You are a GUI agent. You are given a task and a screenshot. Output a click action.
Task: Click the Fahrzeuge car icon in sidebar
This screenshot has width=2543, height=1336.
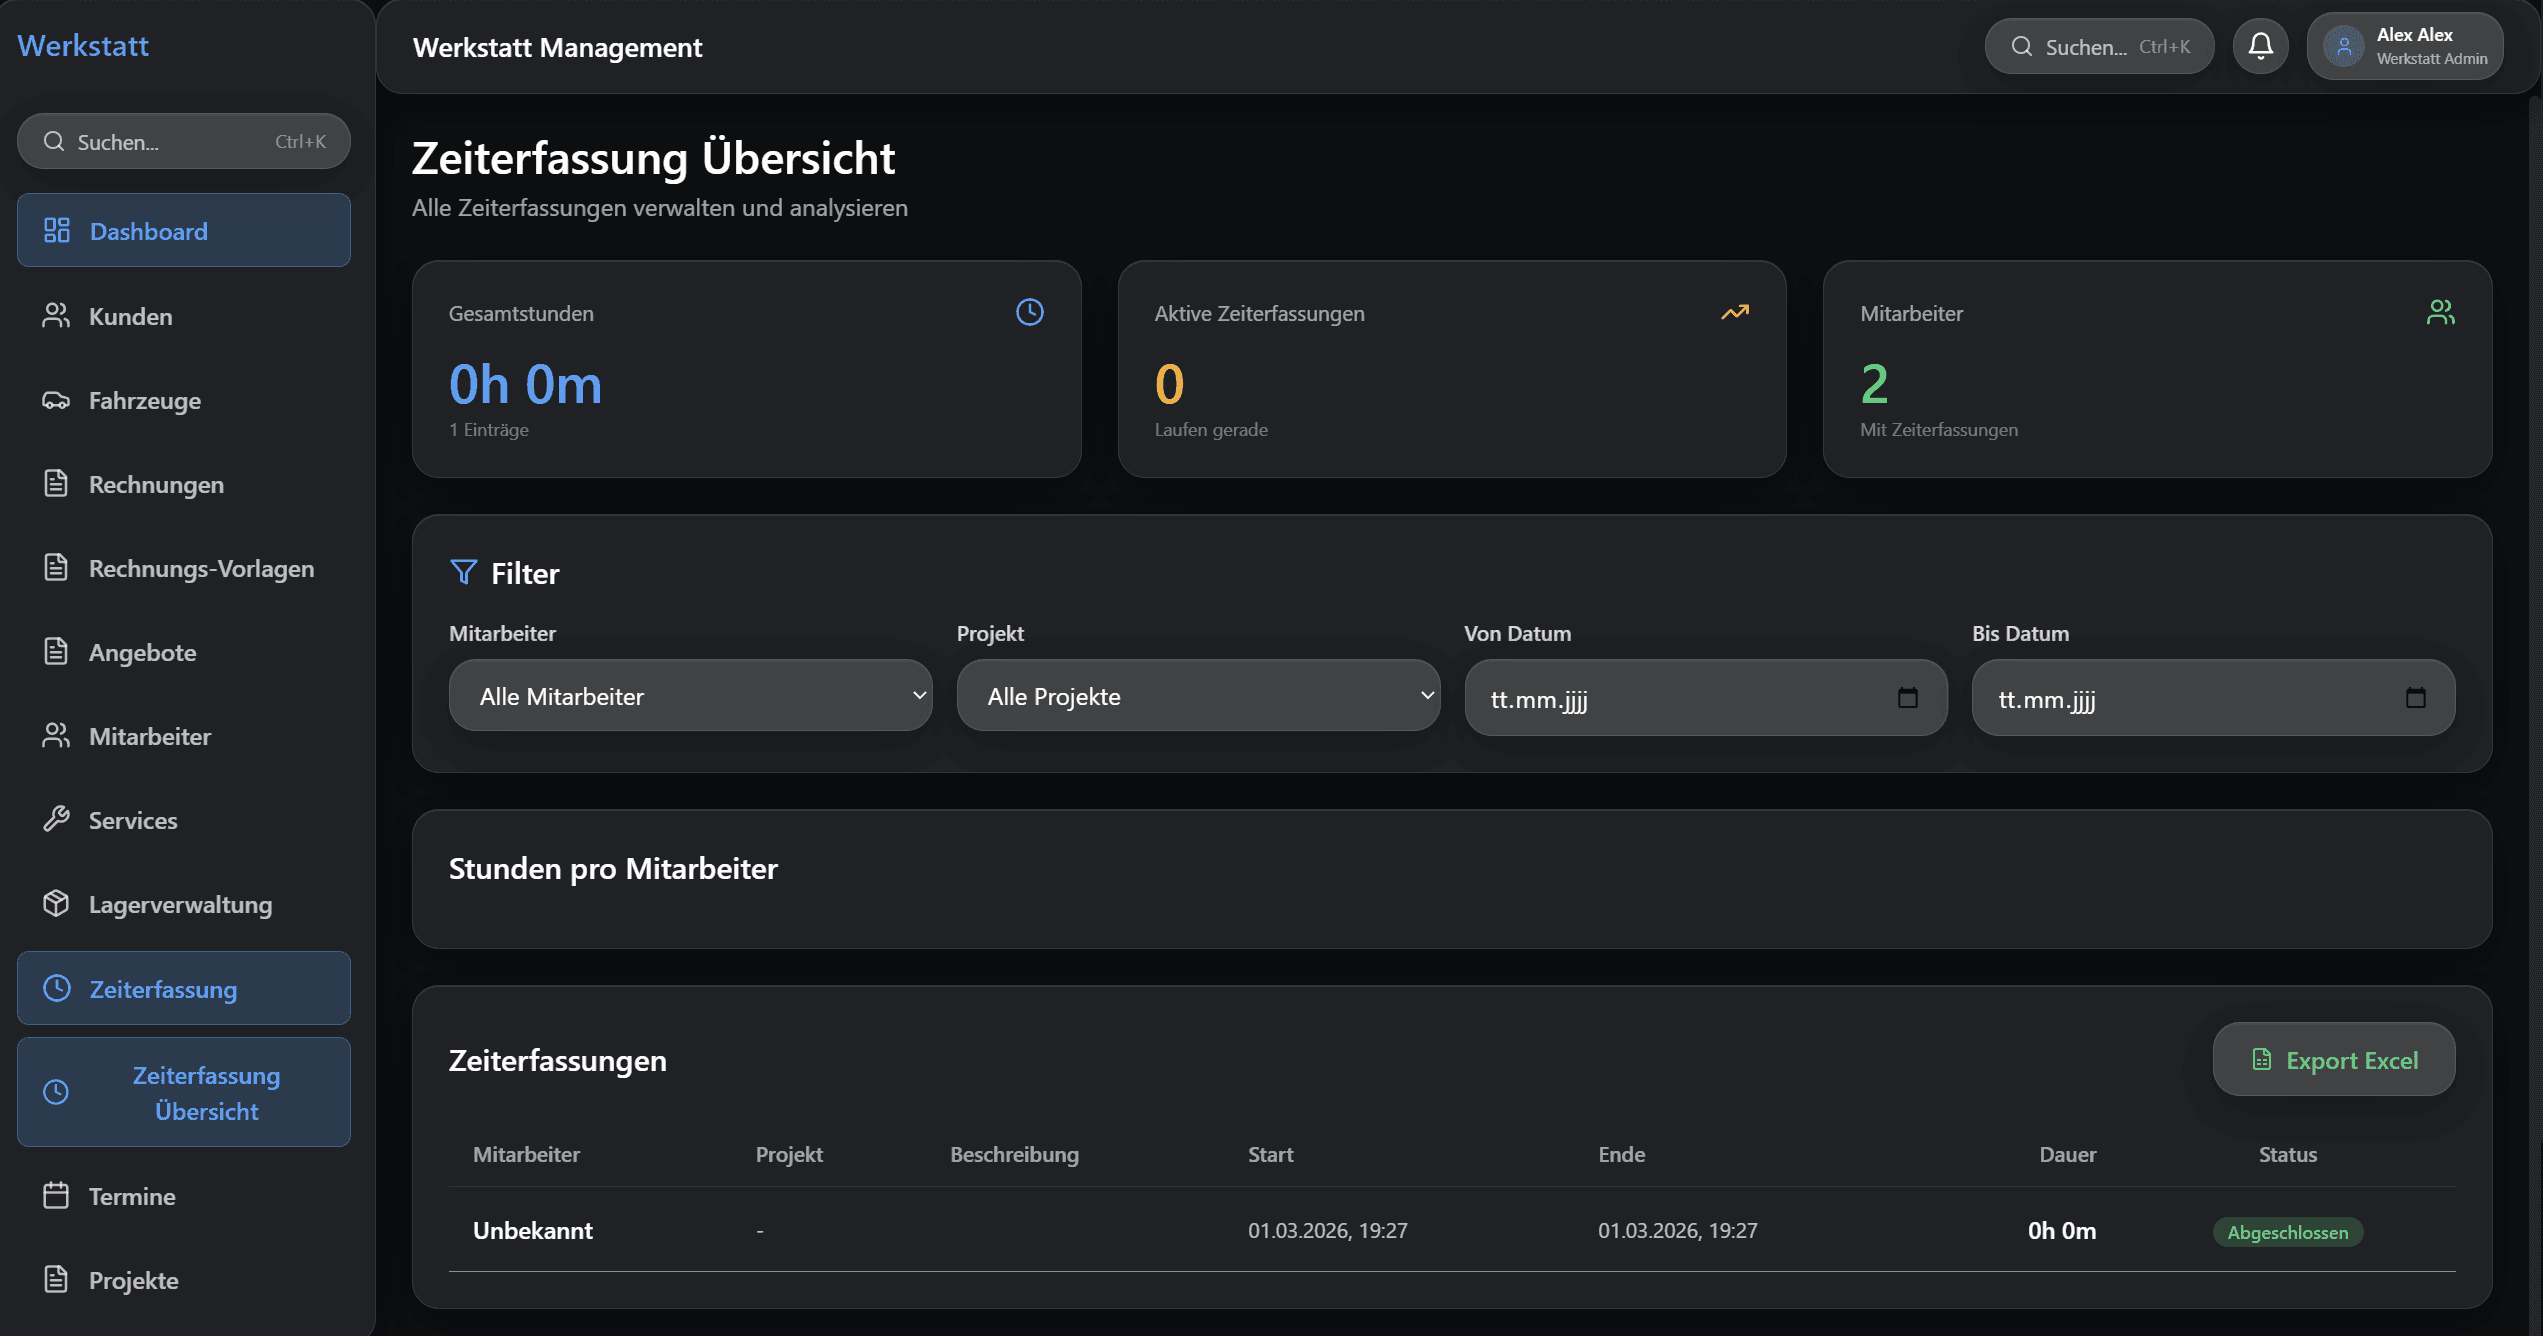pyautogui.click(x=56, y=400)
